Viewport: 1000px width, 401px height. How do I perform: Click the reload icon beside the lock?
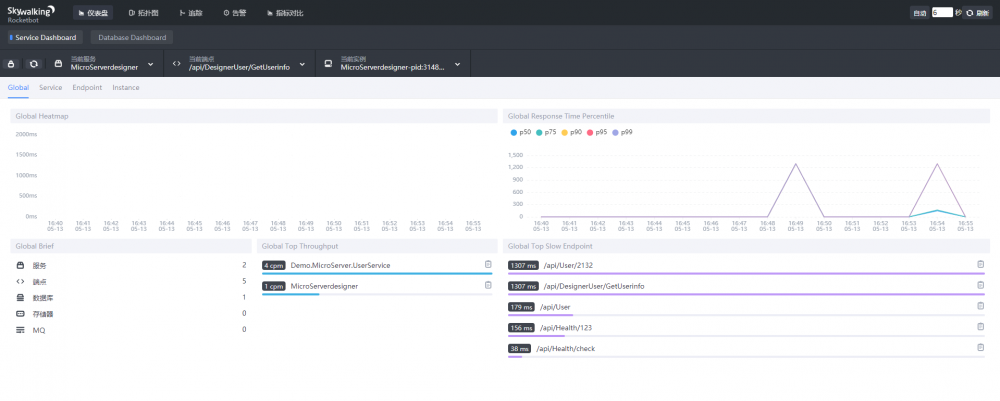coord(33,64)
